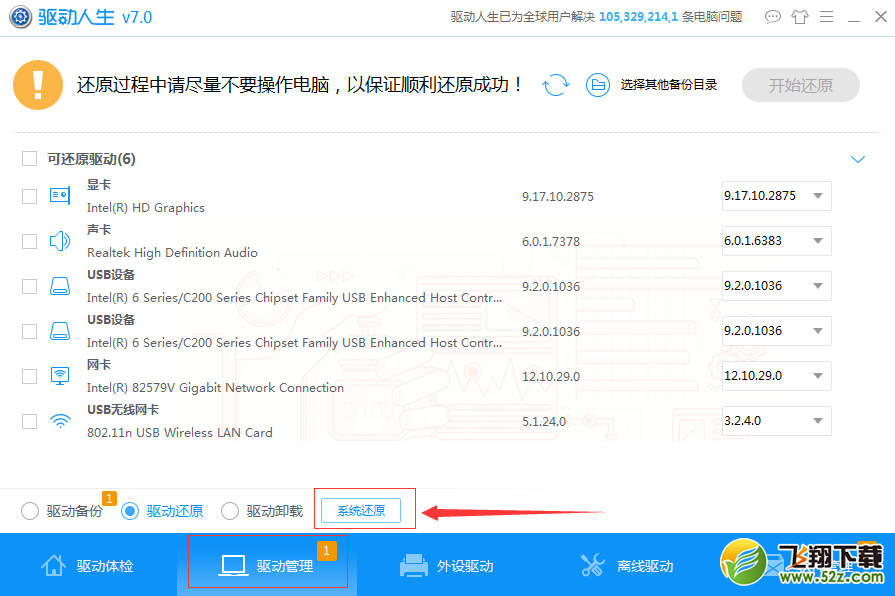This screenshot has width=895, height=596.
Task: Switch to the 离线驱动 tab
Action: (627, 565)
